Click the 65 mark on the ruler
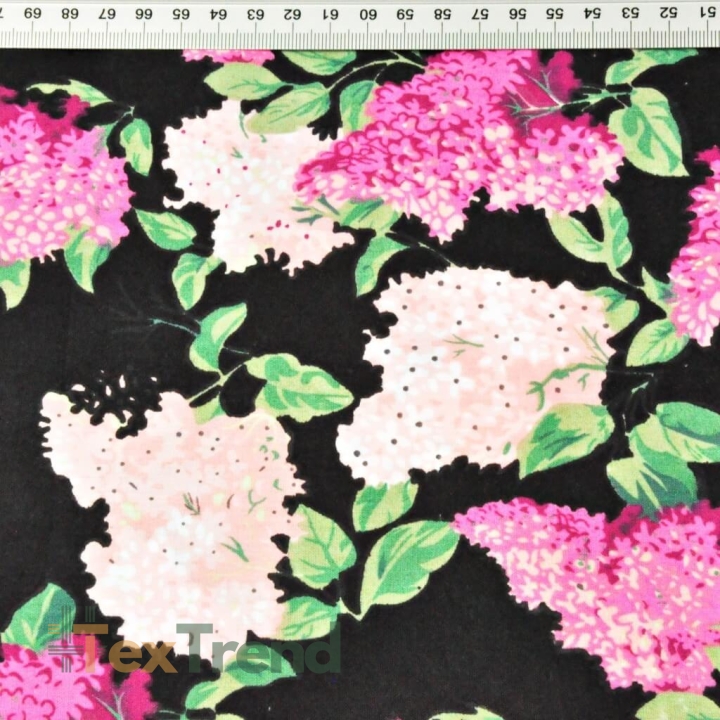This screenshot has width=720, height=720. coord(181,14)
